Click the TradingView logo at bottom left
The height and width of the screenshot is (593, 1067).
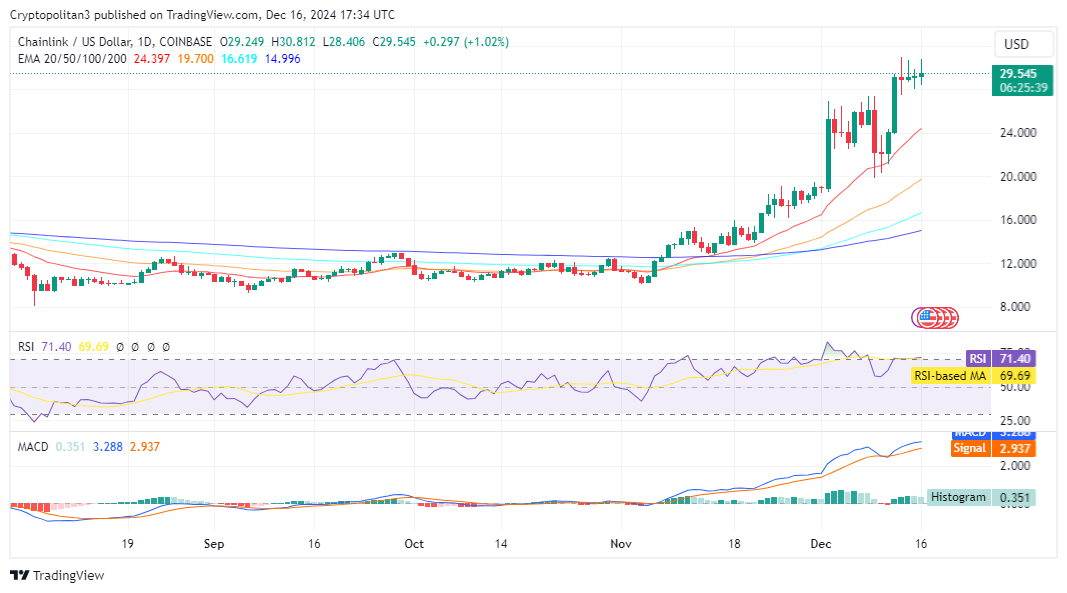[58, 575]
